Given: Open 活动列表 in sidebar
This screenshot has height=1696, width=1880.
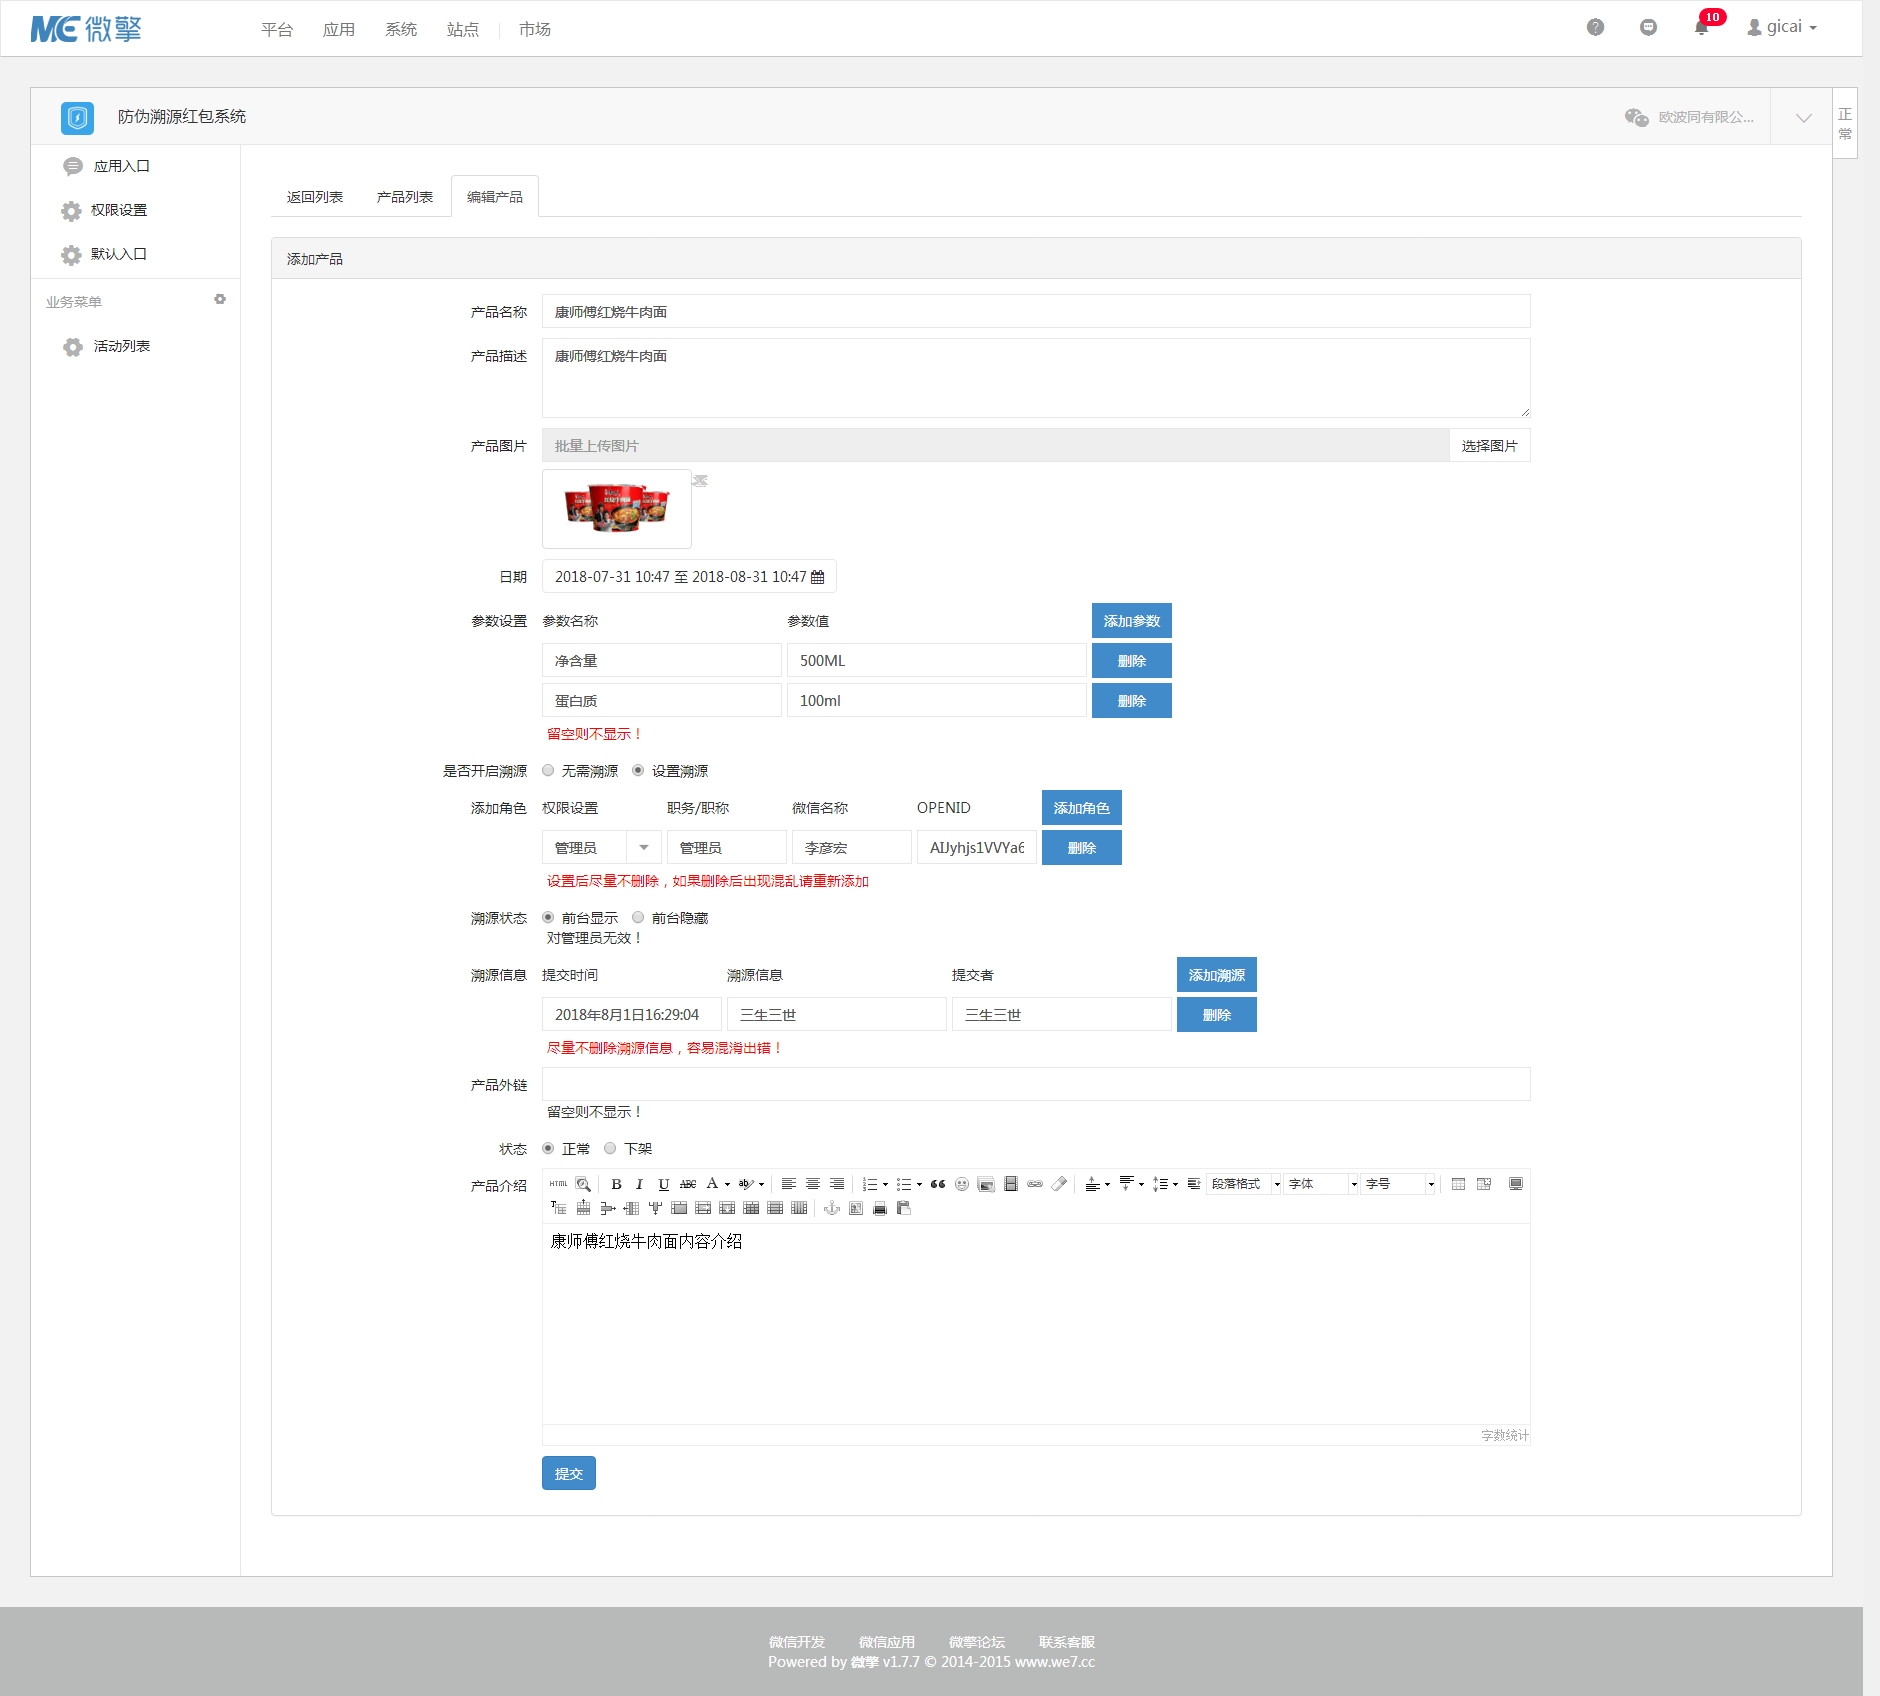Looking at the screenshot, I should coord(122,346).
